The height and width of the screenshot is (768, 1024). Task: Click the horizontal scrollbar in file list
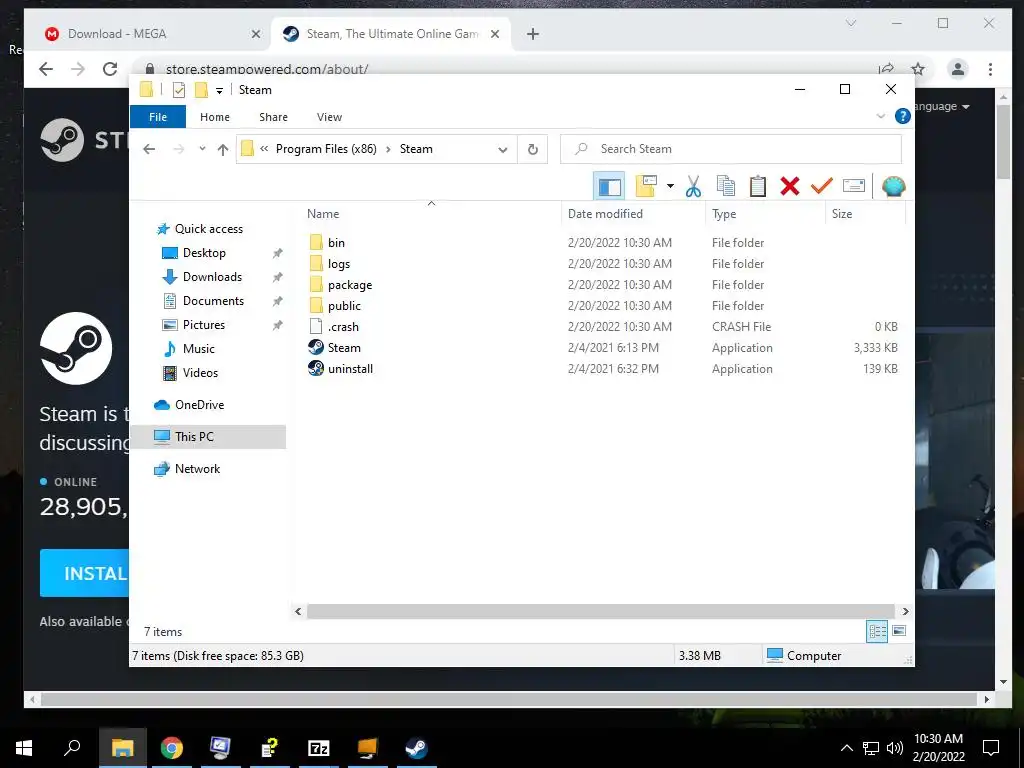point(600,611)
